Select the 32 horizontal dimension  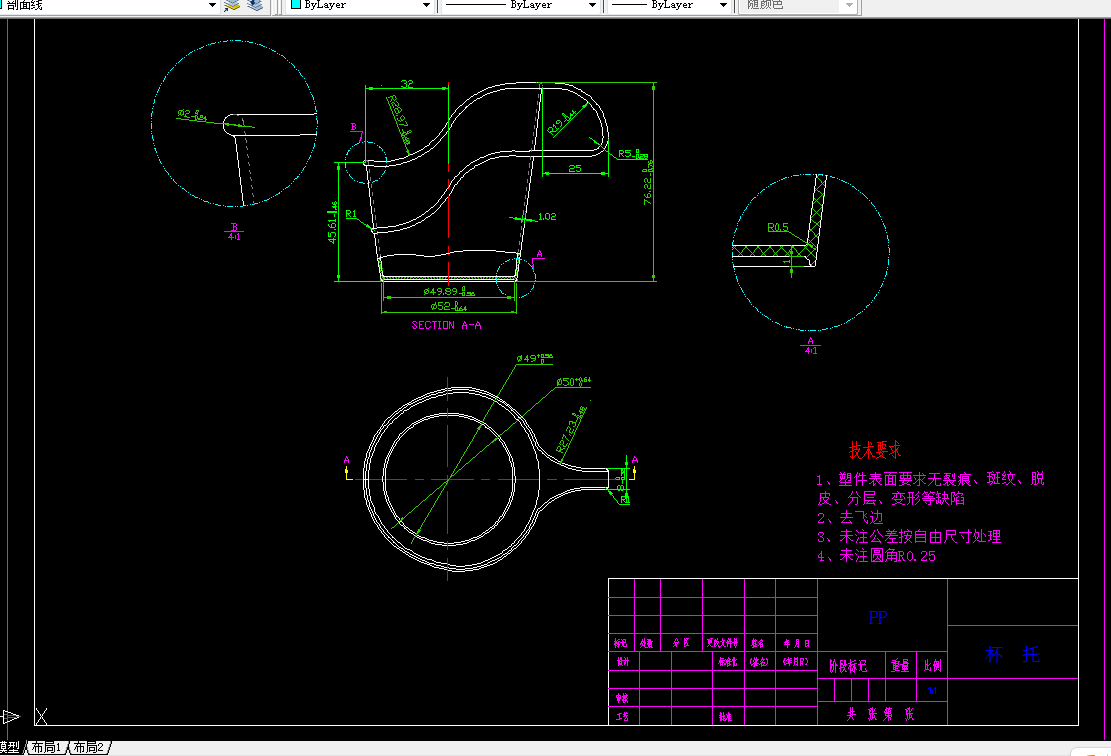point(407,84)
